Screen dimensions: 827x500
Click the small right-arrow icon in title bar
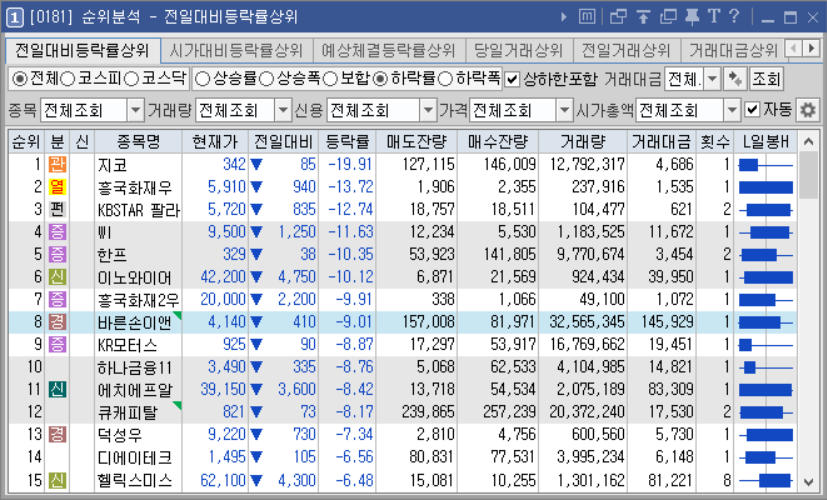tap(564, 17)
